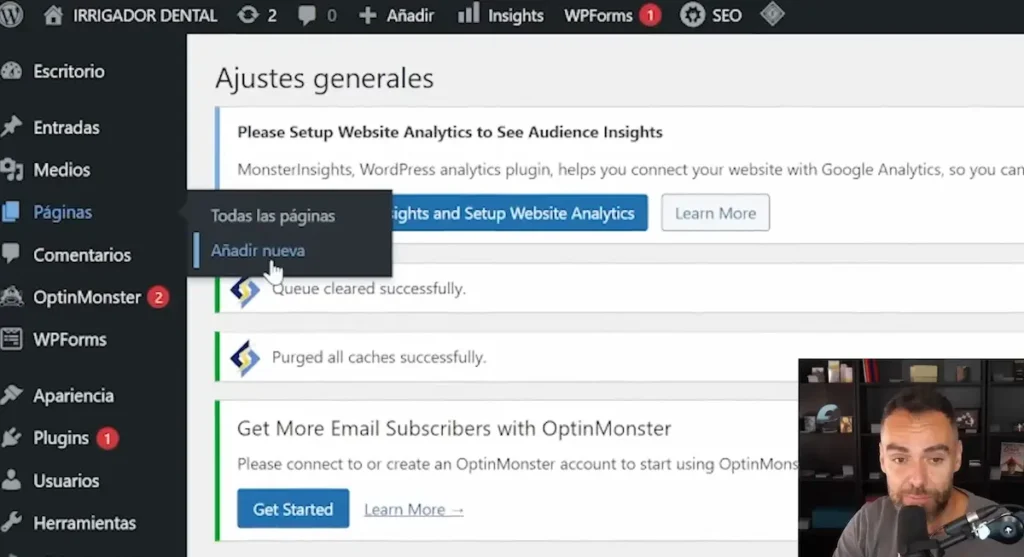Screen dimensions: 1024x557
Task: Click the presenter webcam video overlay
Action: [910, 458]
